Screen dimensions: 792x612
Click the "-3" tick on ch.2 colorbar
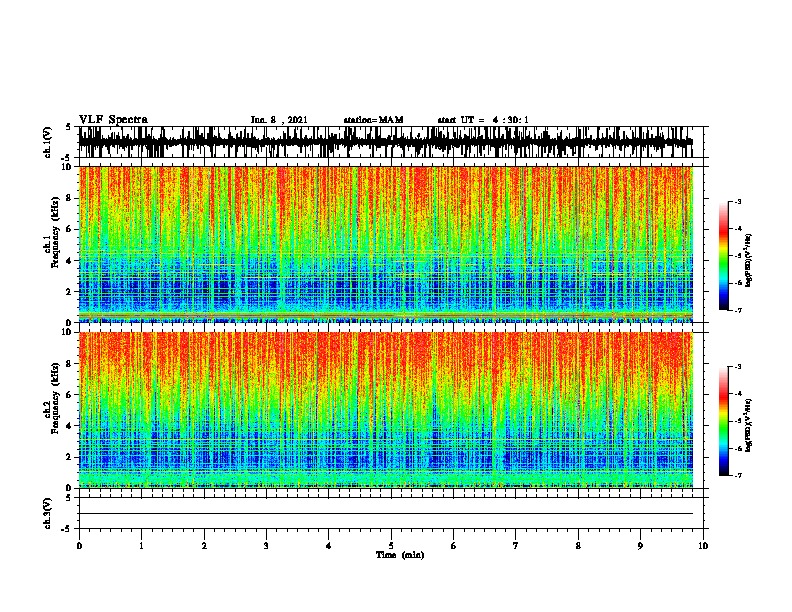[738, 367]
